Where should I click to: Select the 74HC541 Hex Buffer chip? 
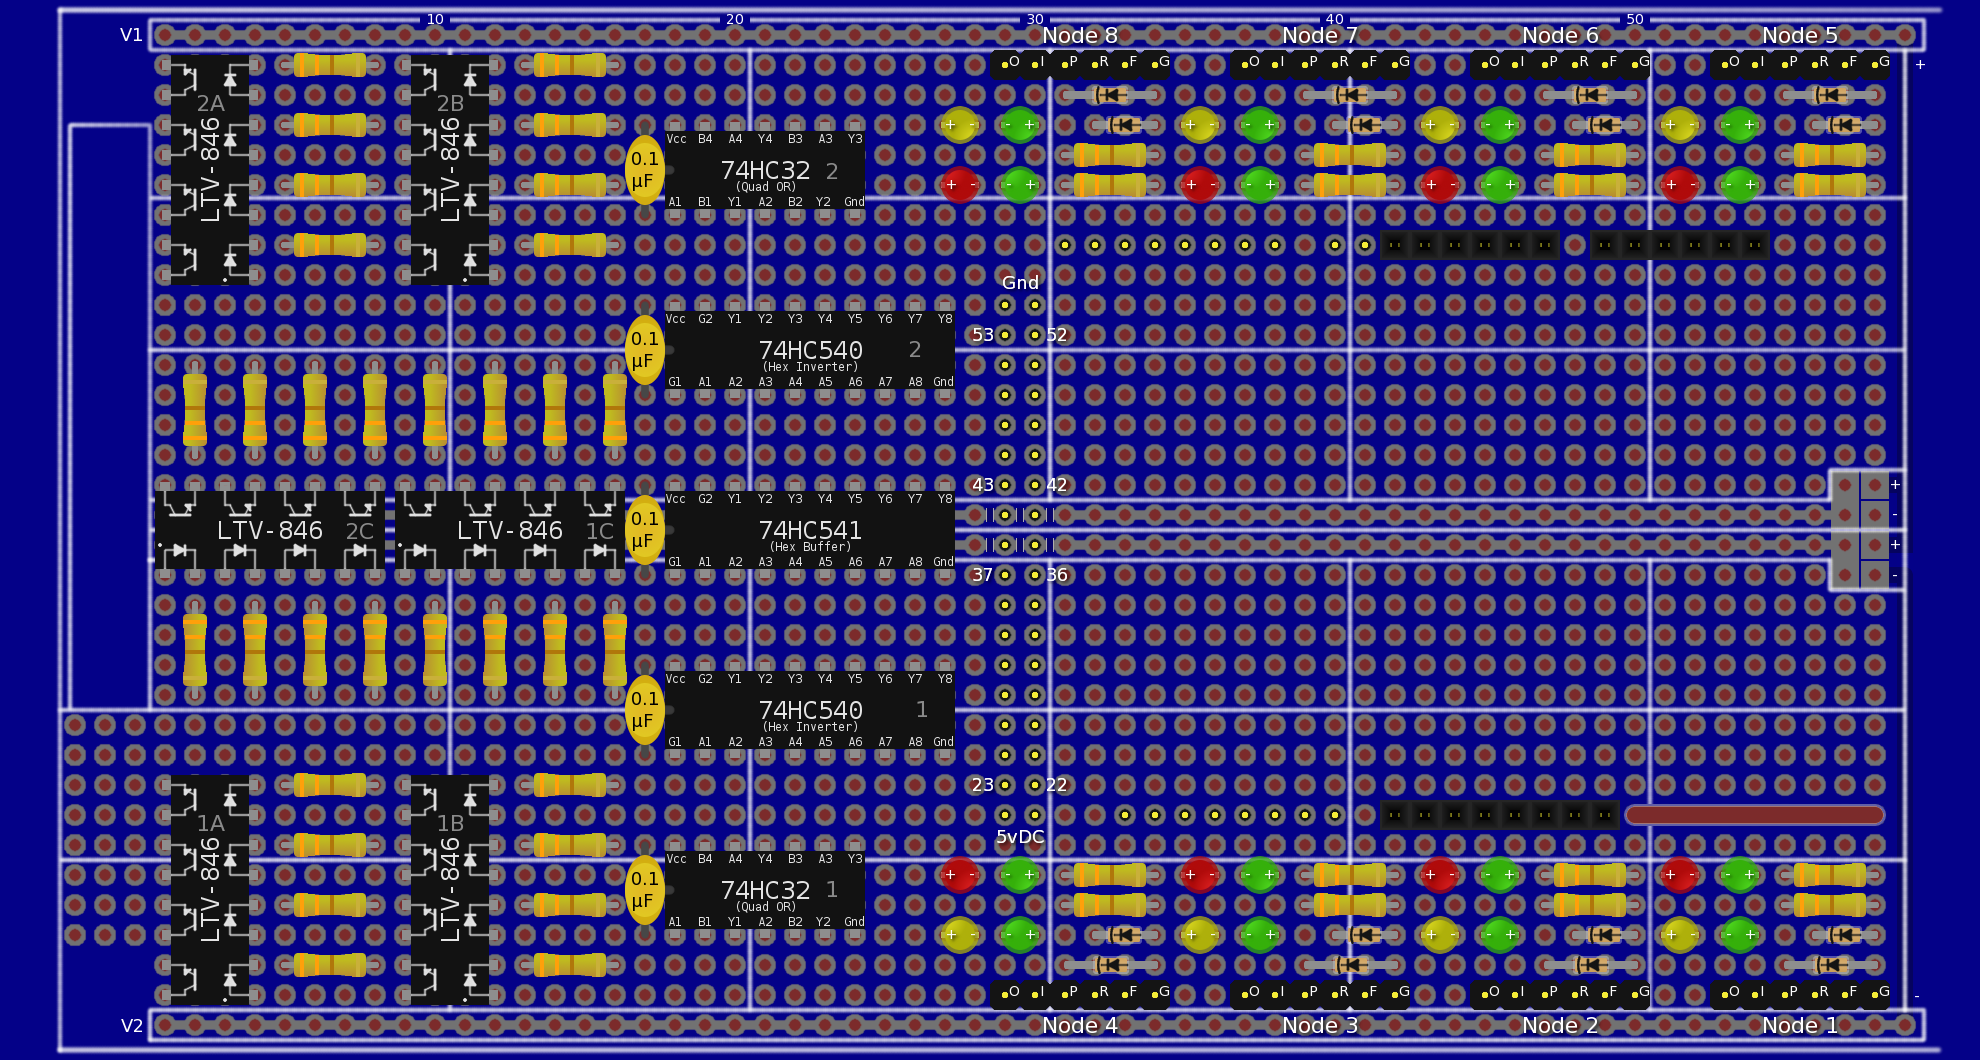(x=810, y=530)
